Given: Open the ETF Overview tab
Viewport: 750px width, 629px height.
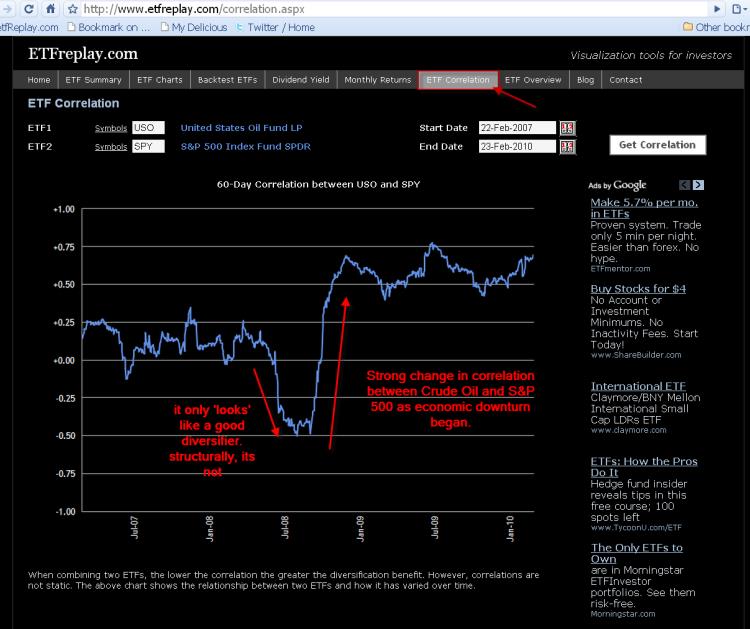Looking at the screenshot, I should (x=533, y=80).
